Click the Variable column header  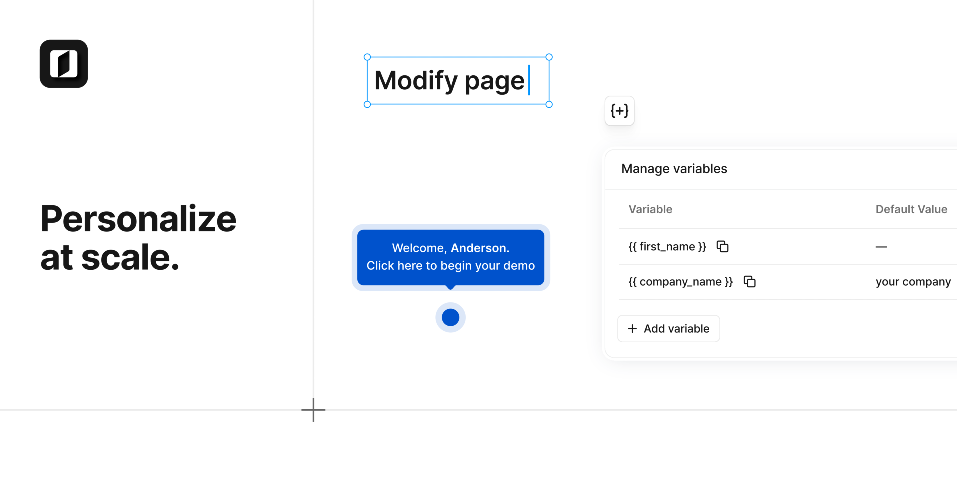coord(651,209)
